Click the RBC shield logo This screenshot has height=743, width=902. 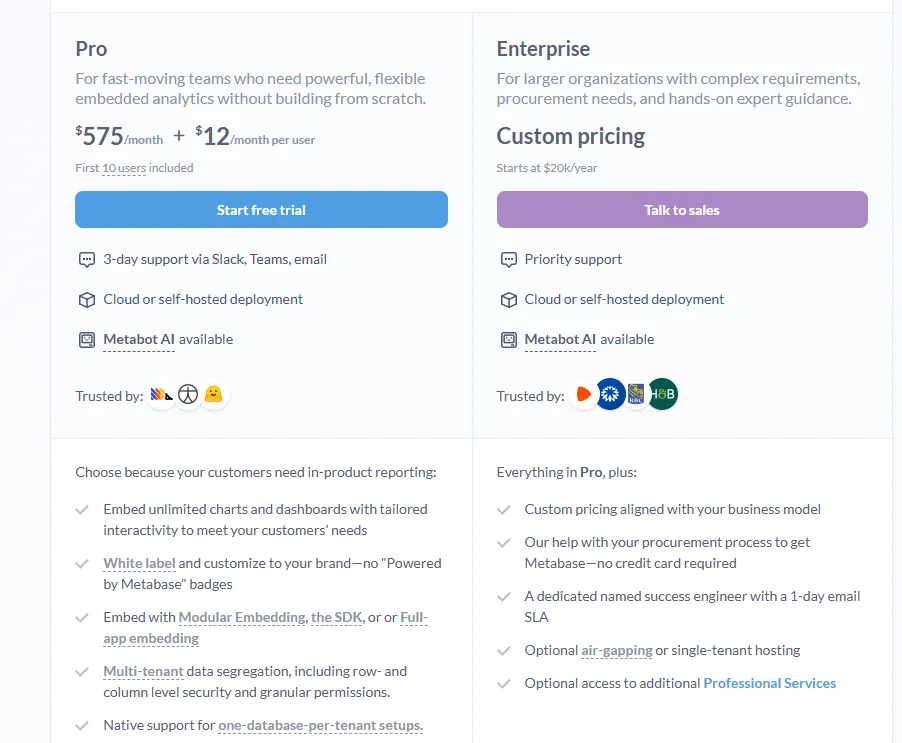[637, 395]
